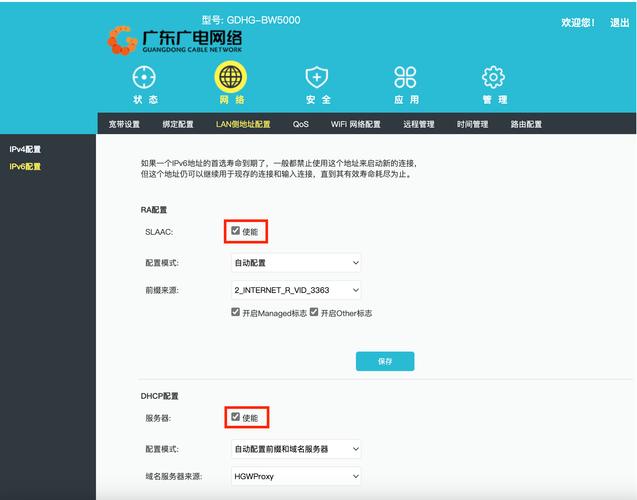Toggle the SLAAC 使能 checkbox
The width and height of the screenshot is (637, 500).
point(235,231)
